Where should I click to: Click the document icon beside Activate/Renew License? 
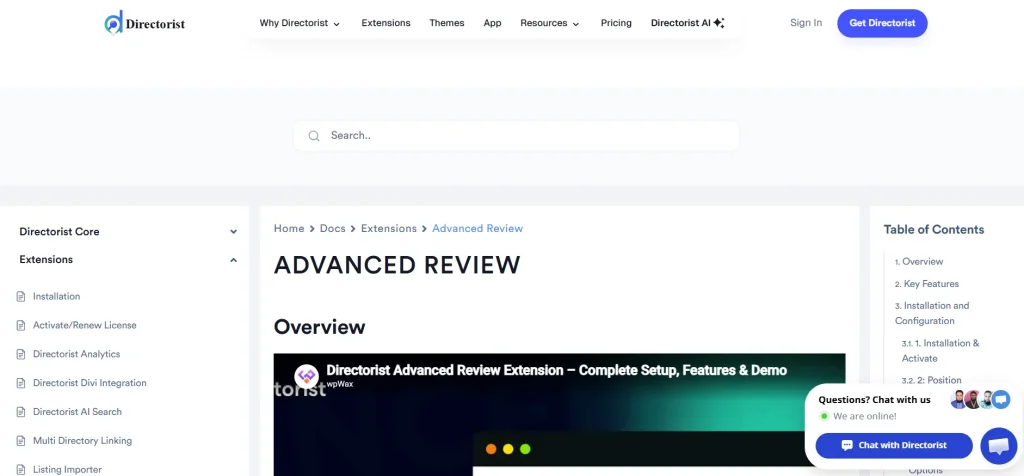point(21,325)
